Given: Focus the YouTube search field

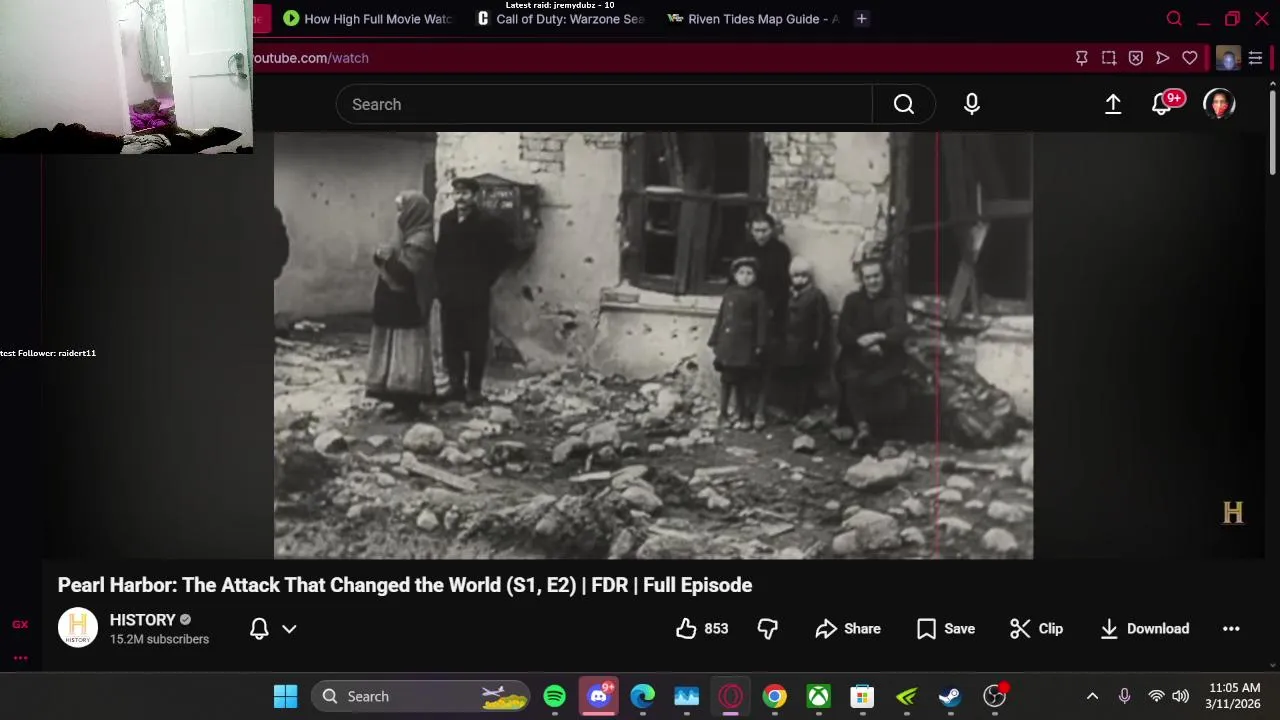Looking at the screenshot, I should pyautogui.click(x=604, y=104).
